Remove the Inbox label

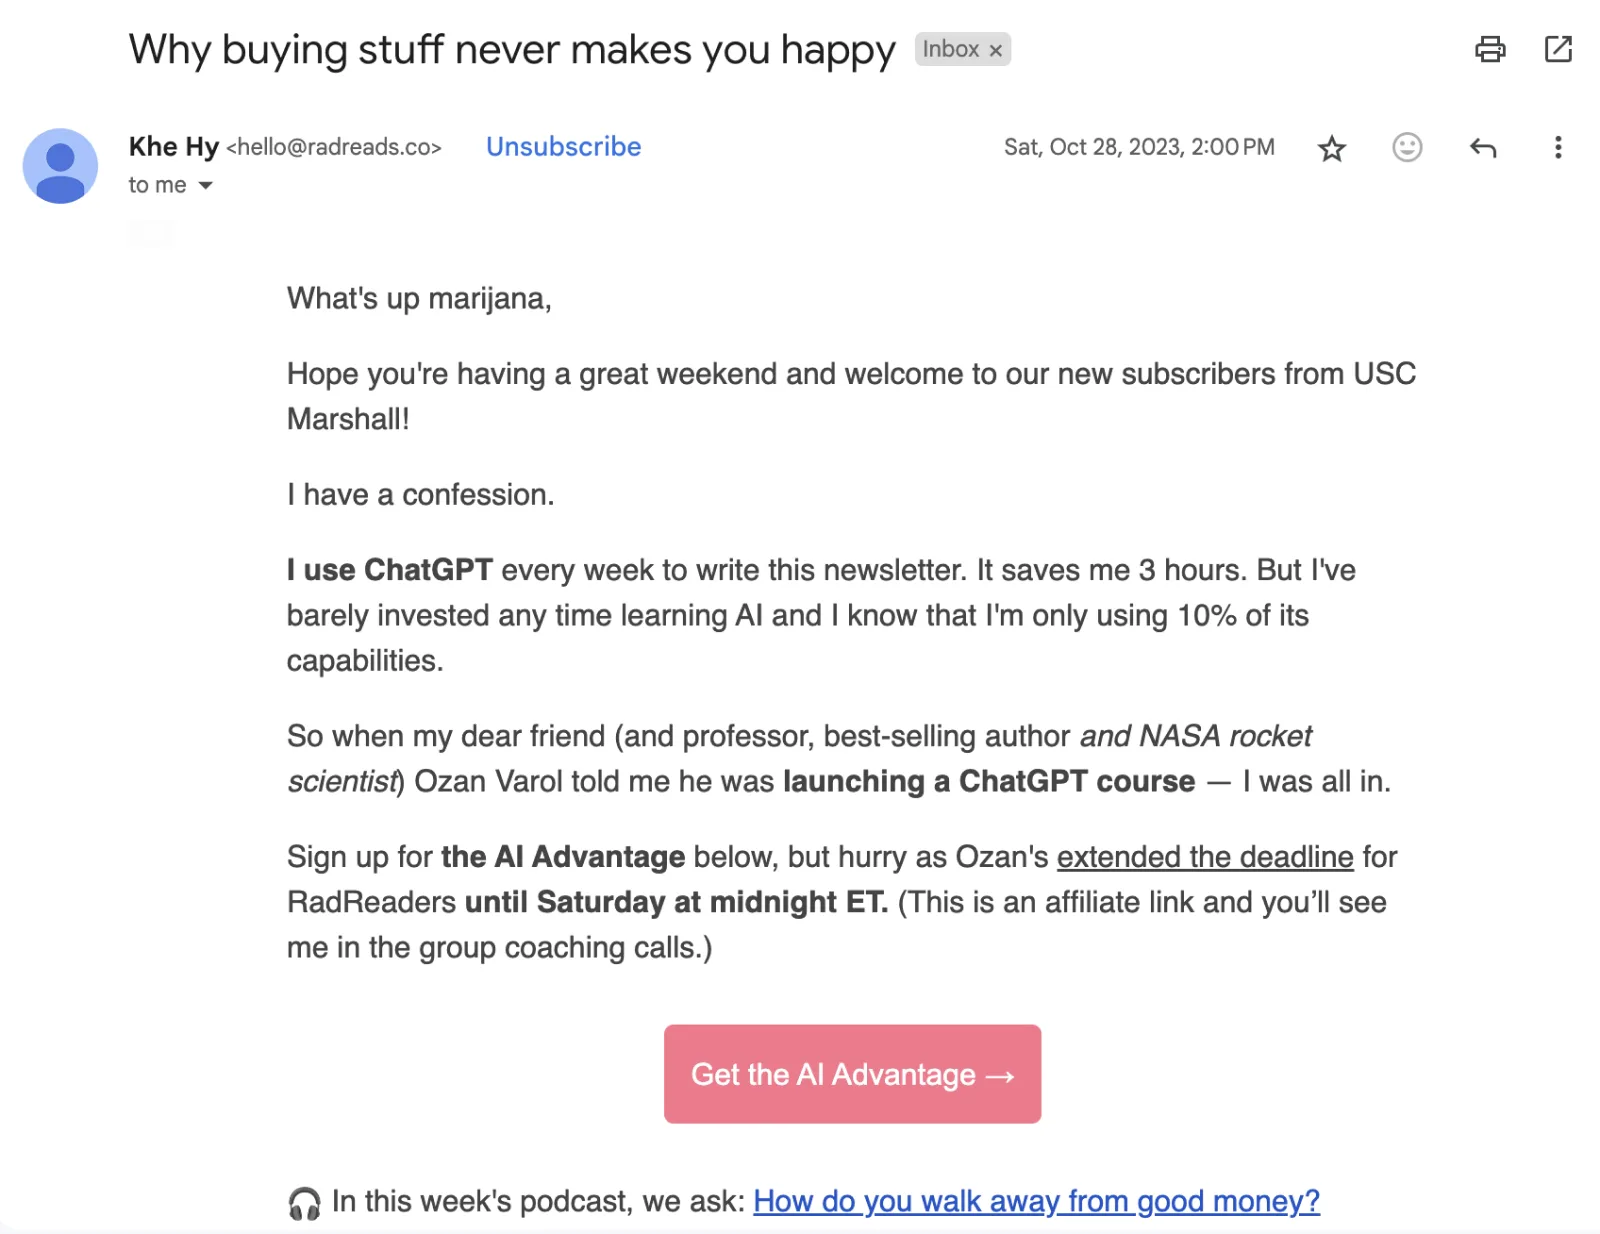pyautogui.click(x=996, y=50)
